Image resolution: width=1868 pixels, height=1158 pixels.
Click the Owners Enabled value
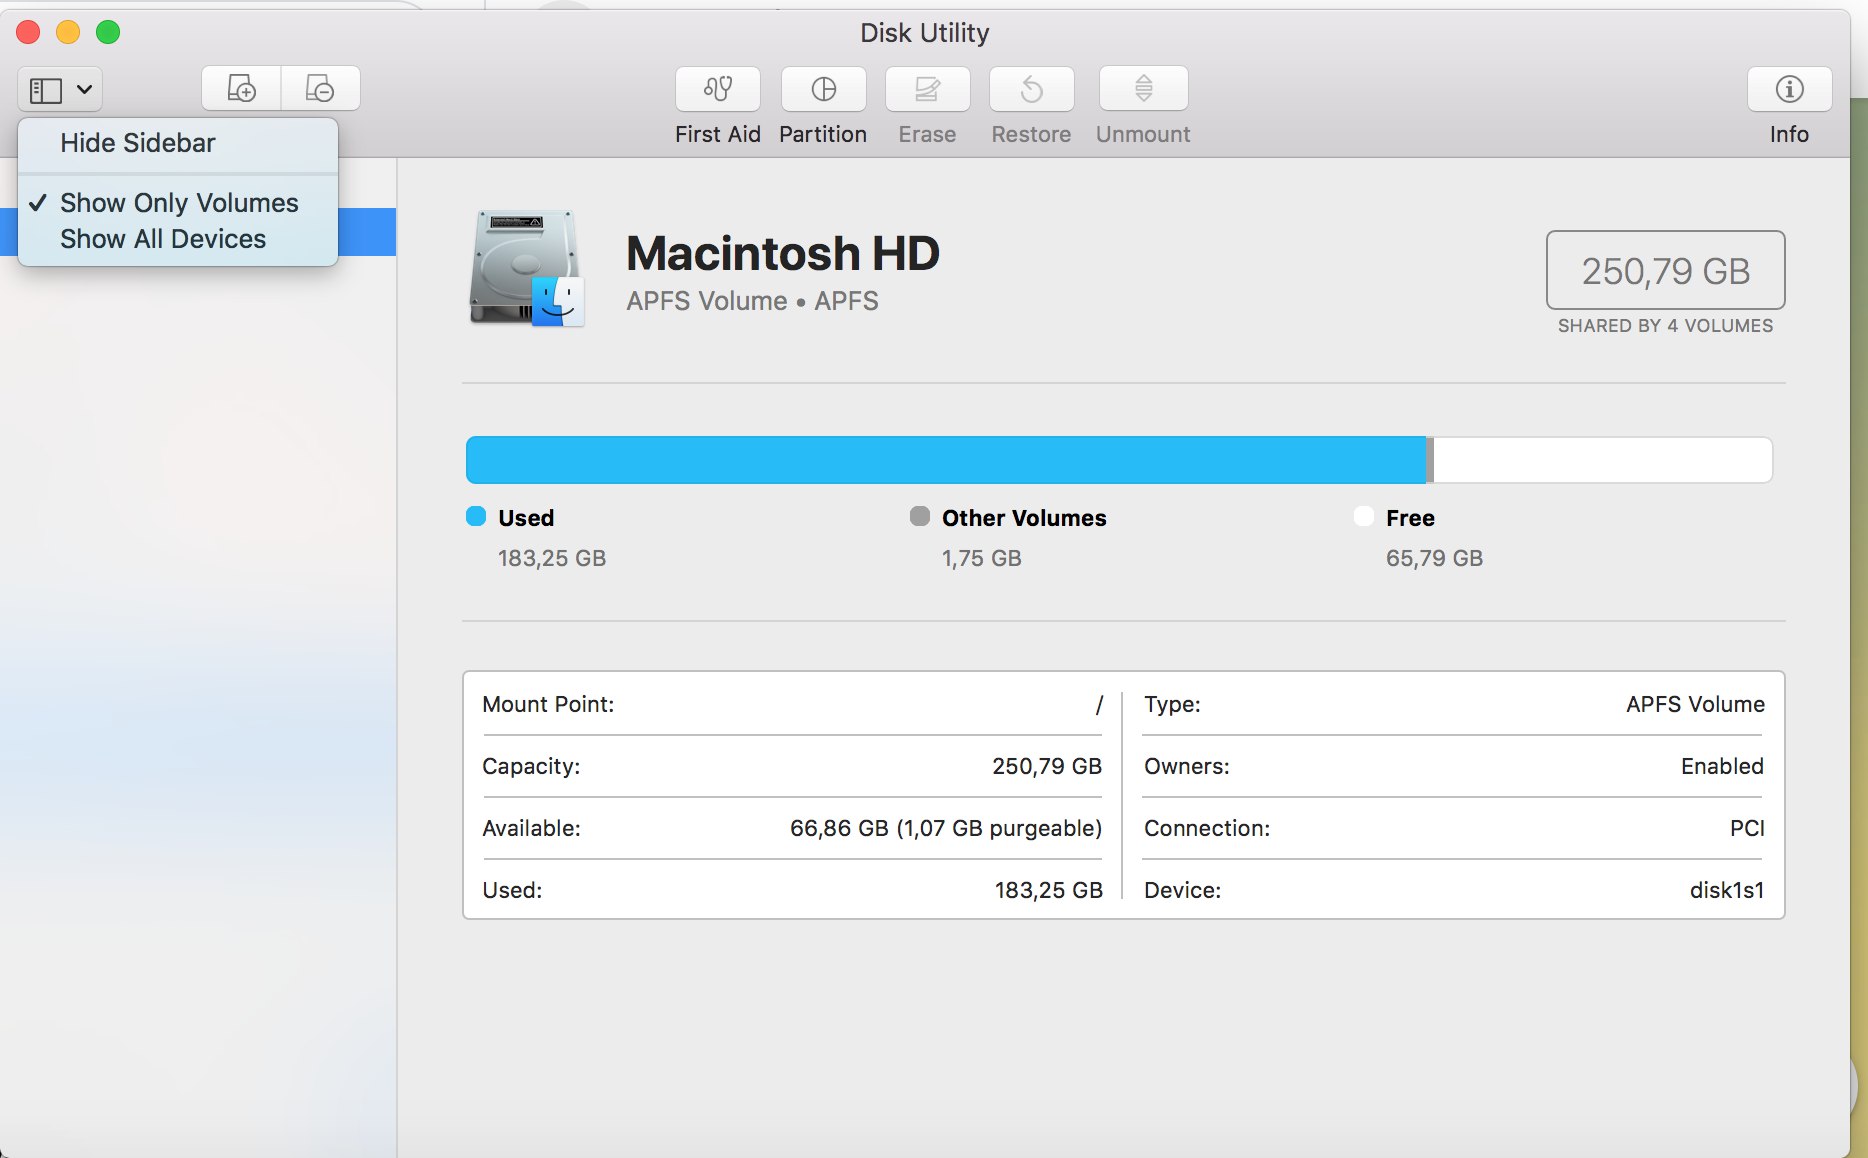[1722, 767]
